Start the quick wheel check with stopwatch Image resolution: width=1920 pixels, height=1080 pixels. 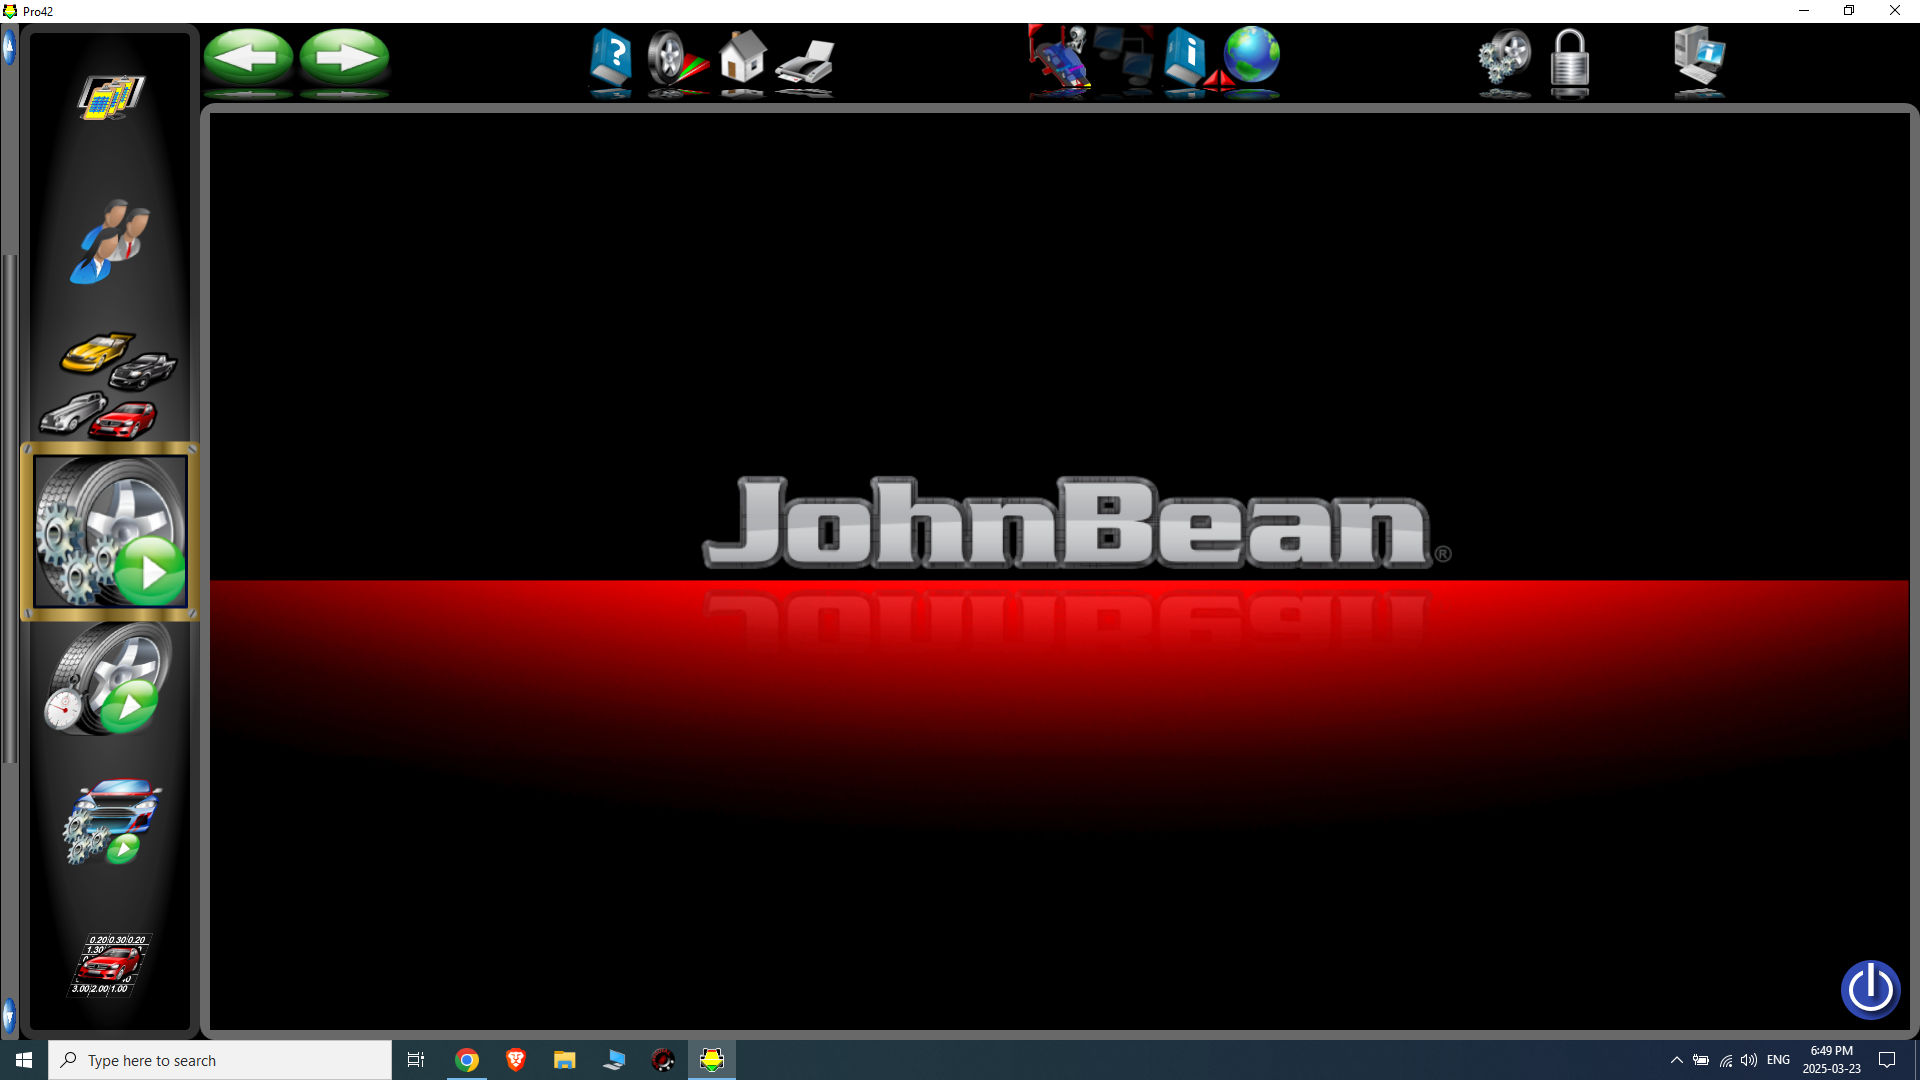click(106, 679)
